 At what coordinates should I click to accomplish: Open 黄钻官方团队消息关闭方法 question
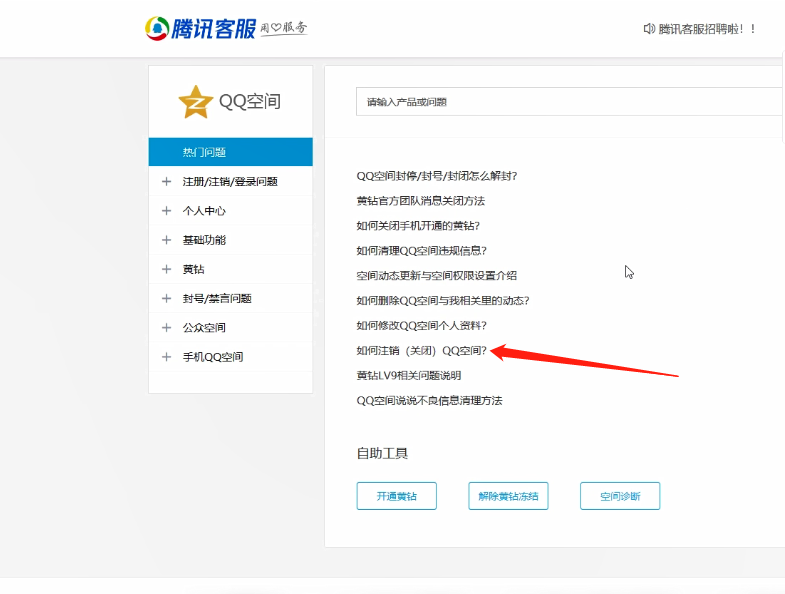tap(421, 201)
